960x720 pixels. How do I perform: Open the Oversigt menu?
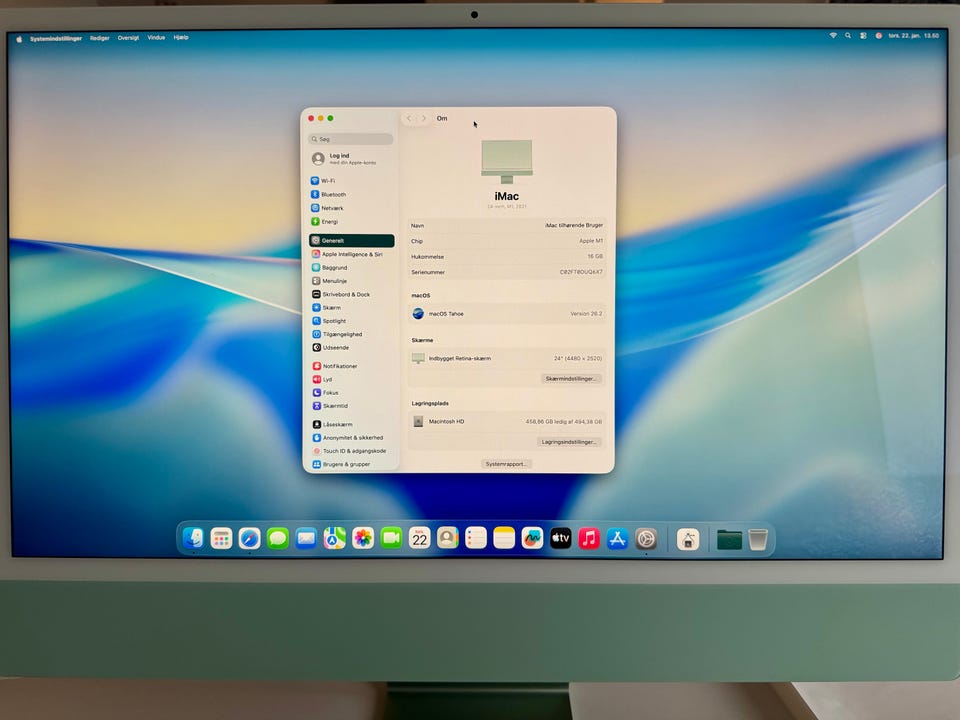[x=128, y=38]
